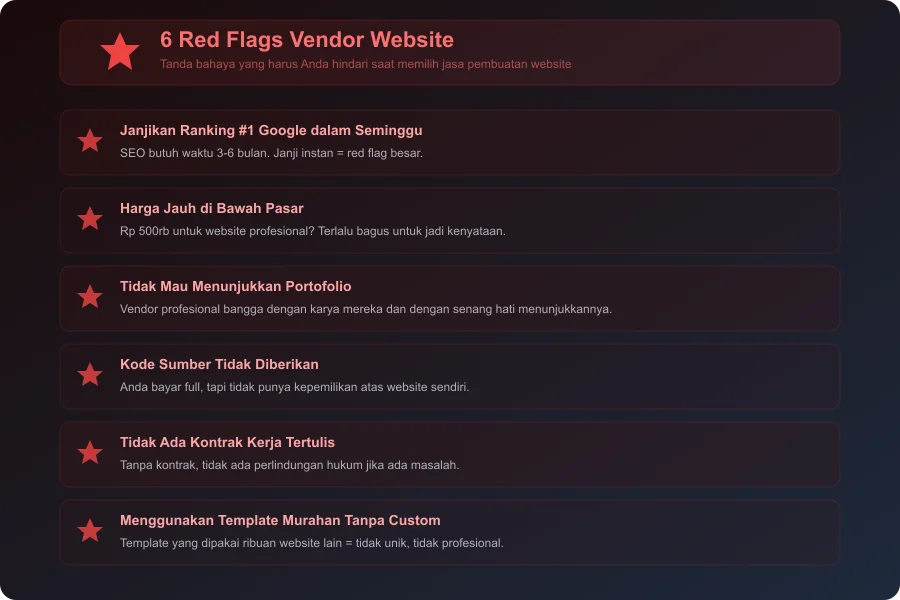Viewport: 900px width, 600px height.
Task: Click the star icon next to 'Harga Jauh di Bawah Pasar'
Action: tap(90, 220)
